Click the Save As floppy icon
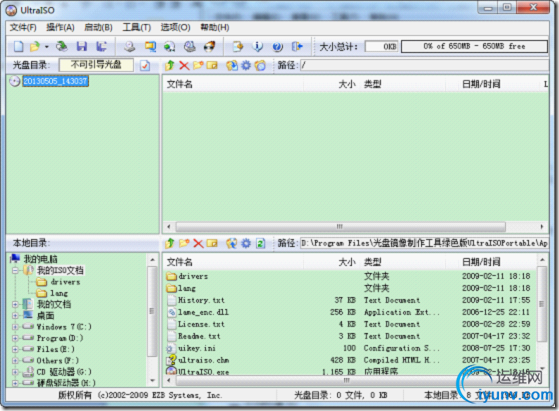This screenshot has width=559, height=411. (101, 46)
